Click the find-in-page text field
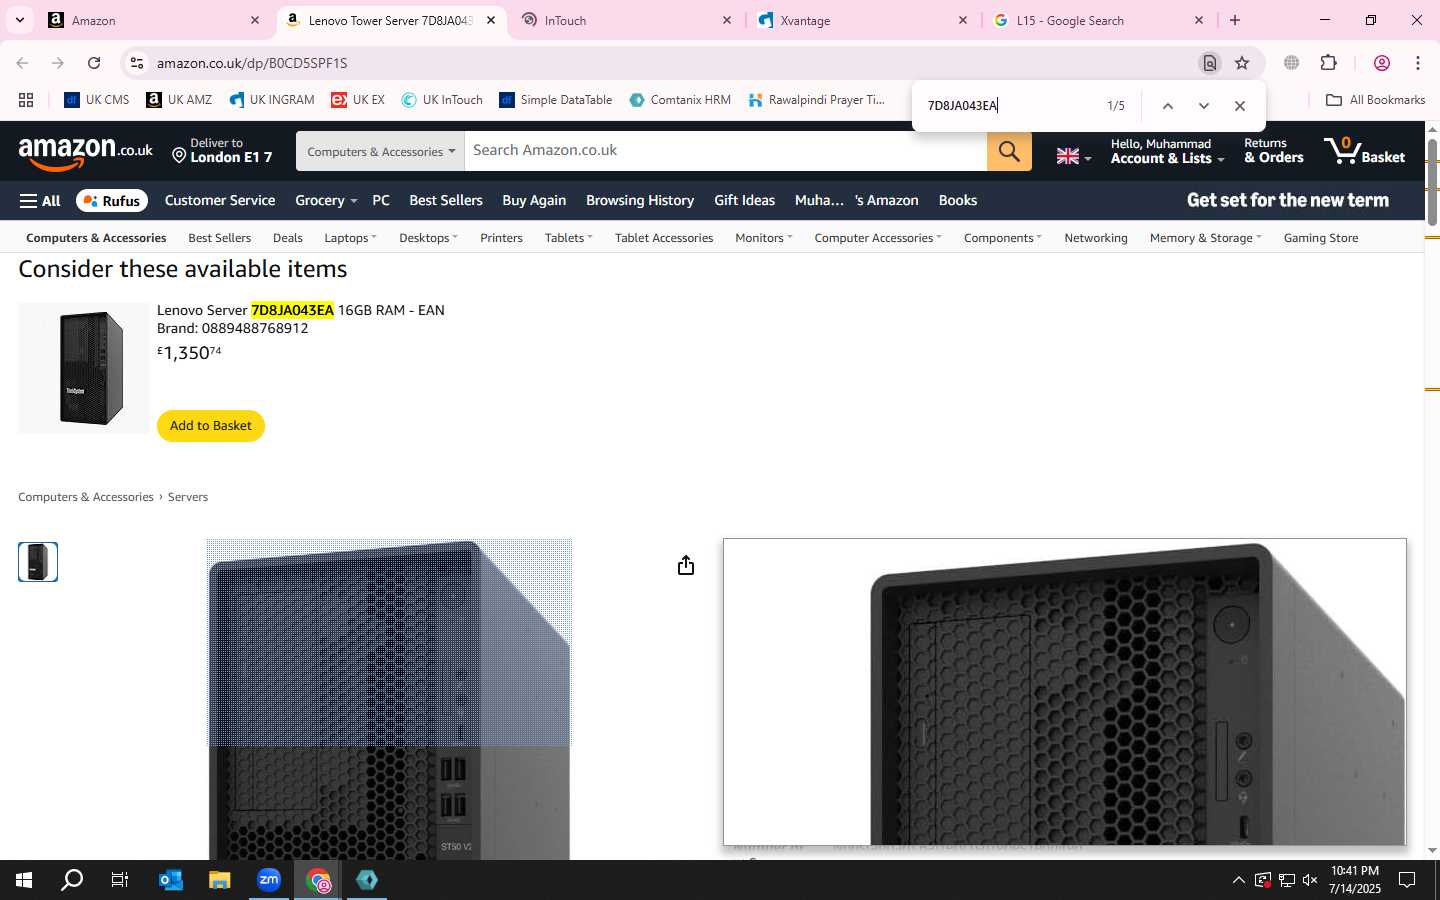This screenshot has width=1440, height=900. (x=1008, y=106)
